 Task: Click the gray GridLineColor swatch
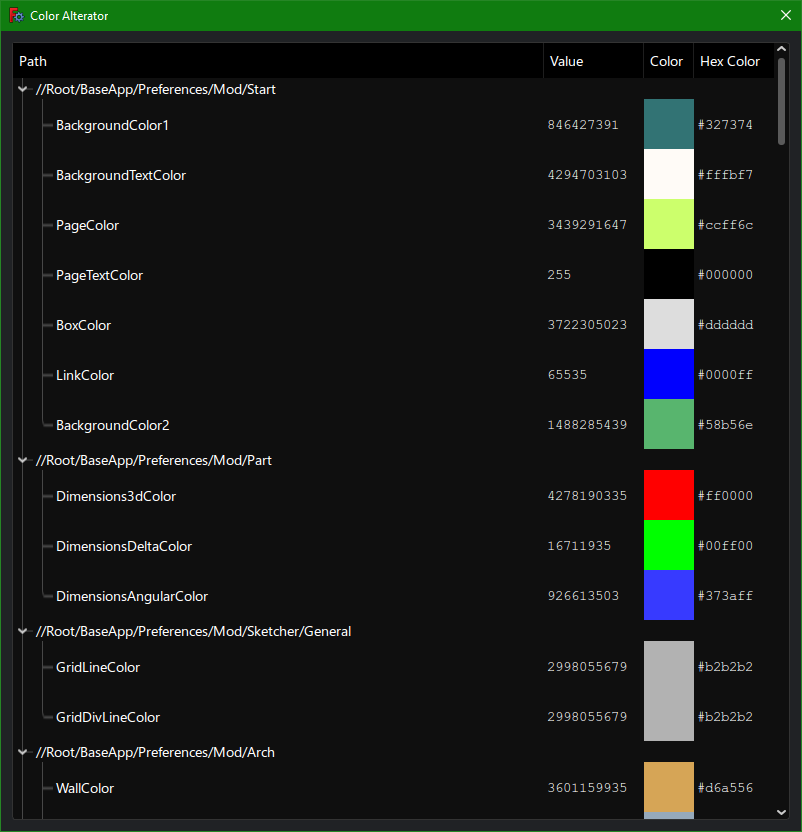(x=668, y=667)
